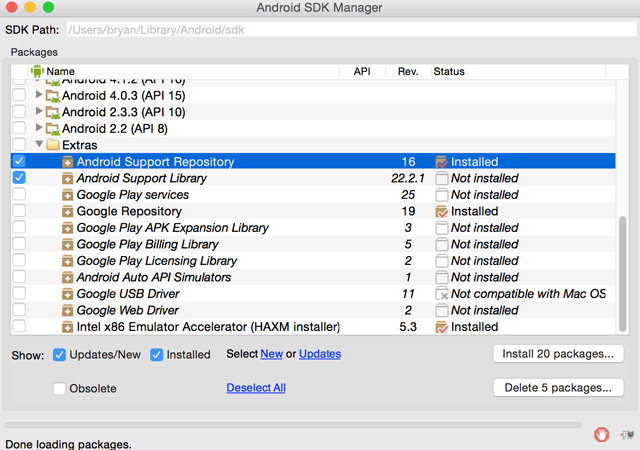
Task: Click the red stop loading icon
Action: tap(601, 434)
